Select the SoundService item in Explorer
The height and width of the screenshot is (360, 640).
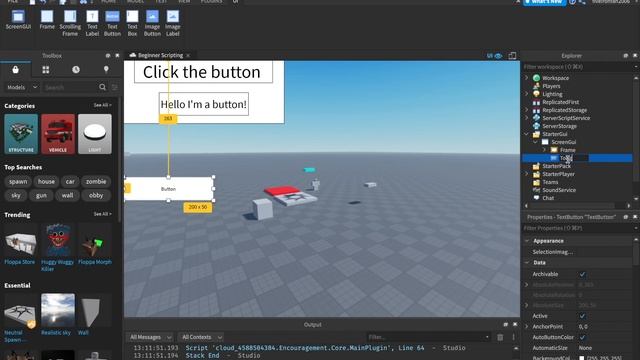click(559, 190)
